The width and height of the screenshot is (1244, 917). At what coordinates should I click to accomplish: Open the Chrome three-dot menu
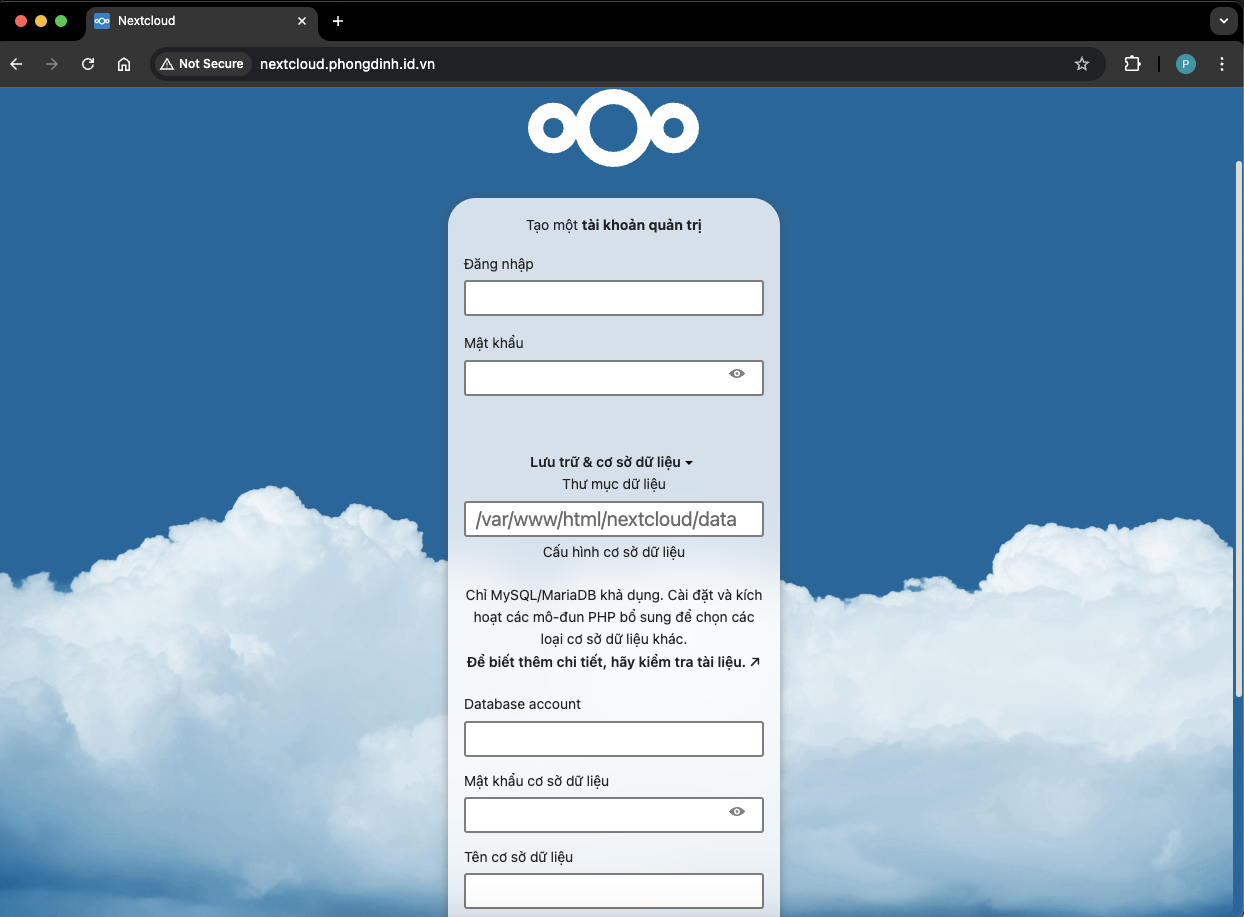coord(1222,64)
